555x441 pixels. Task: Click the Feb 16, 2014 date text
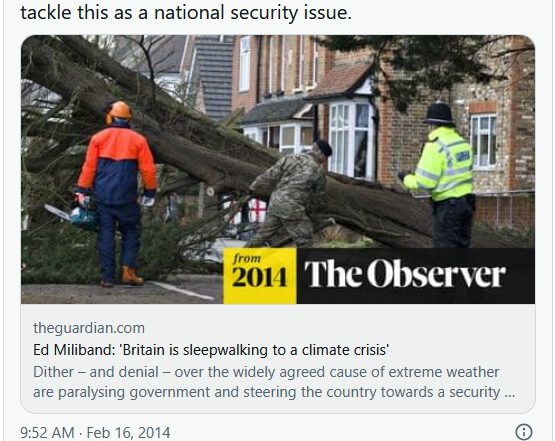point(128,433)
